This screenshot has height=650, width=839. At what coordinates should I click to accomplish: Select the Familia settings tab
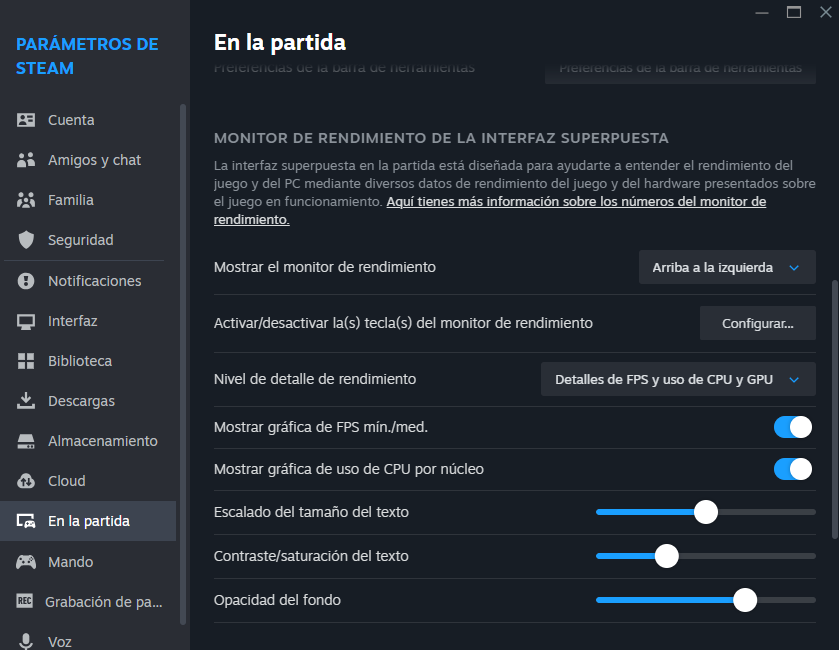pyautogui.click(x=88, y=200)
